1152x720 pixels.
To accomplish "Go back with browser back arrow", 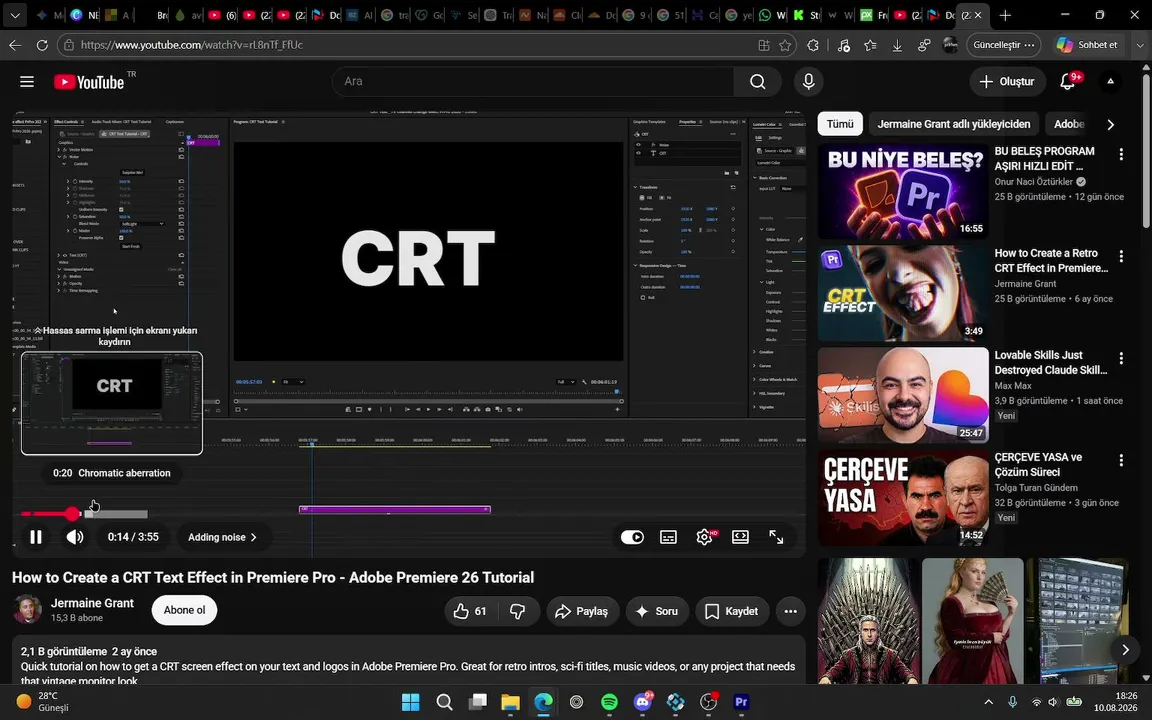I will point(15,45).
